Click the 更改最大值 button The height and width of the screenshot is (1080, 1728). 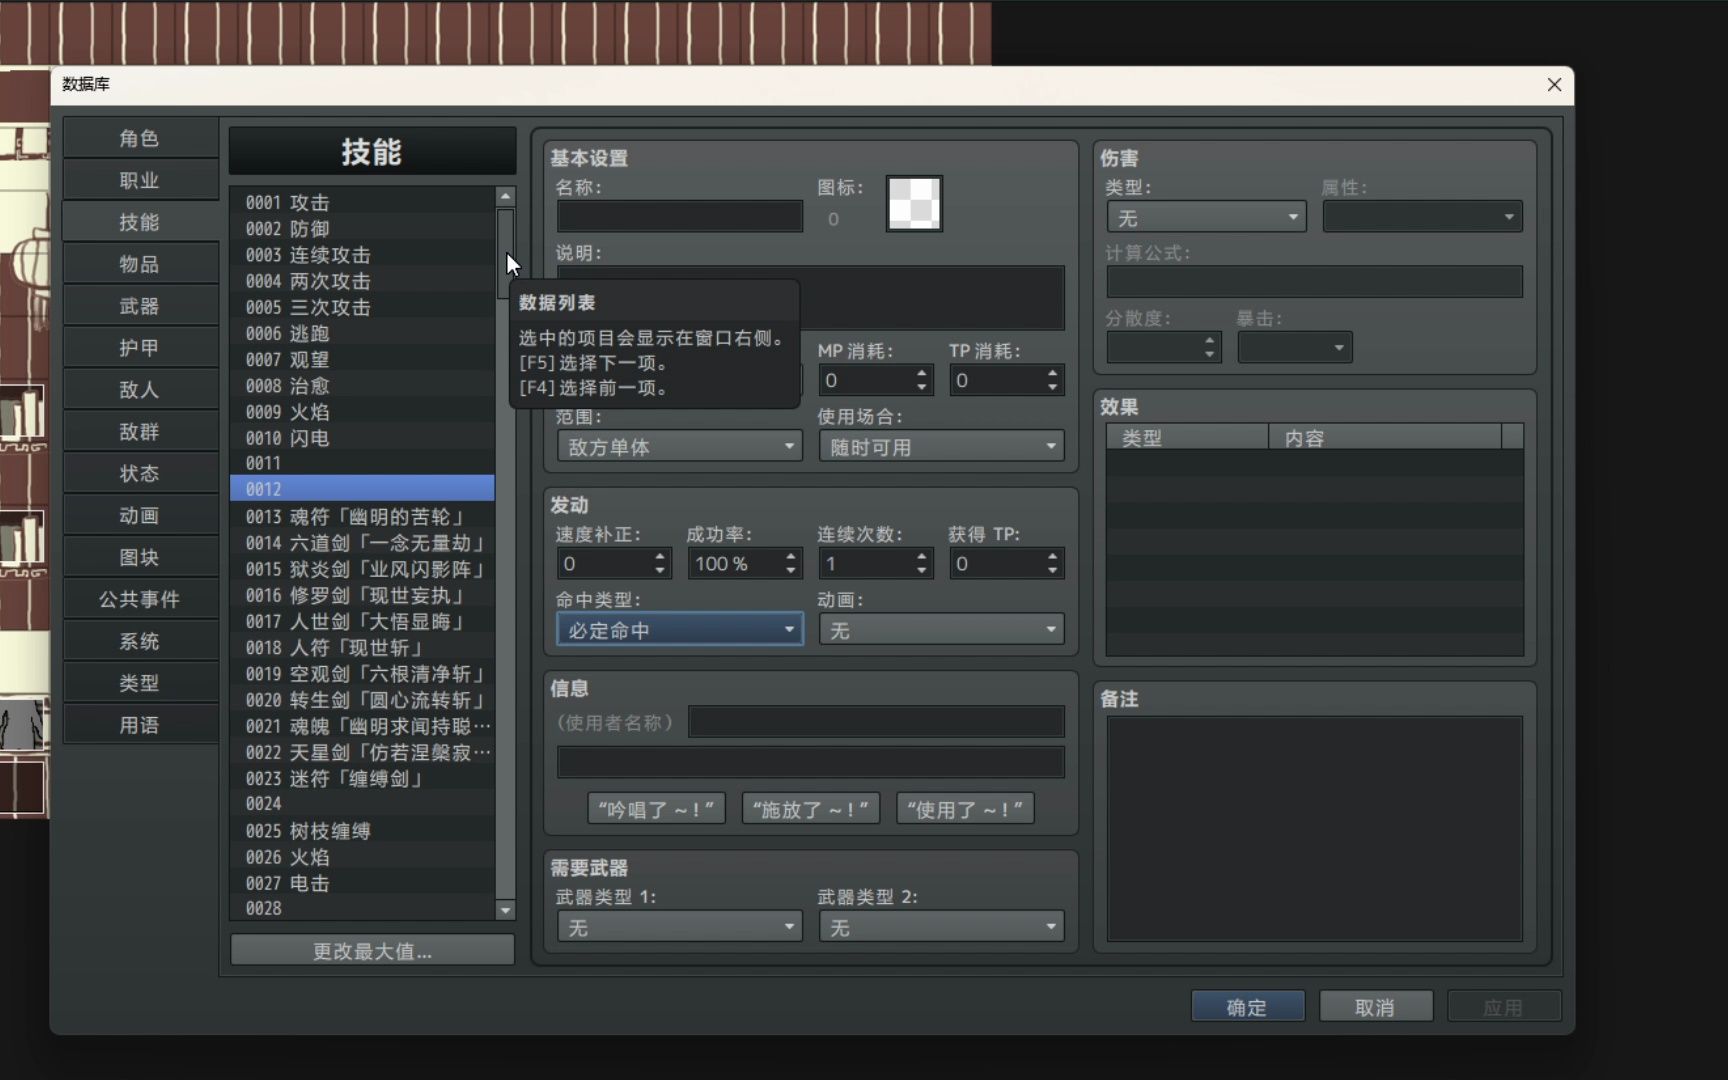click(371, 950)
